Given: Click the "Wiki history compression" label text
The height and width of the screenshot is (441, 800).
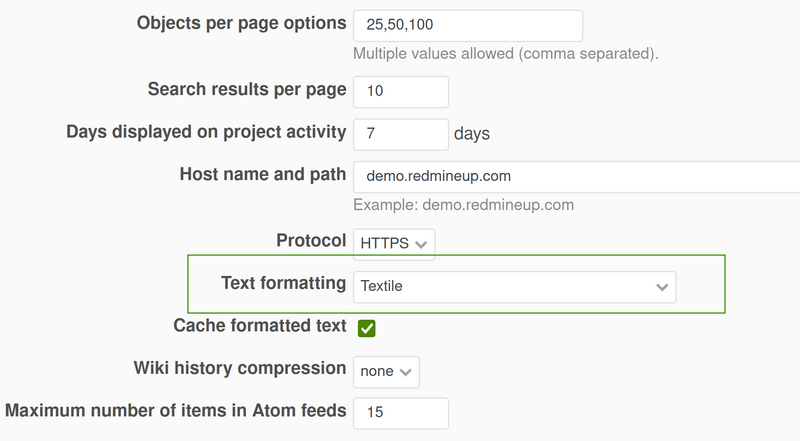Looking at the screenshot, I should [x=240, y=368].
